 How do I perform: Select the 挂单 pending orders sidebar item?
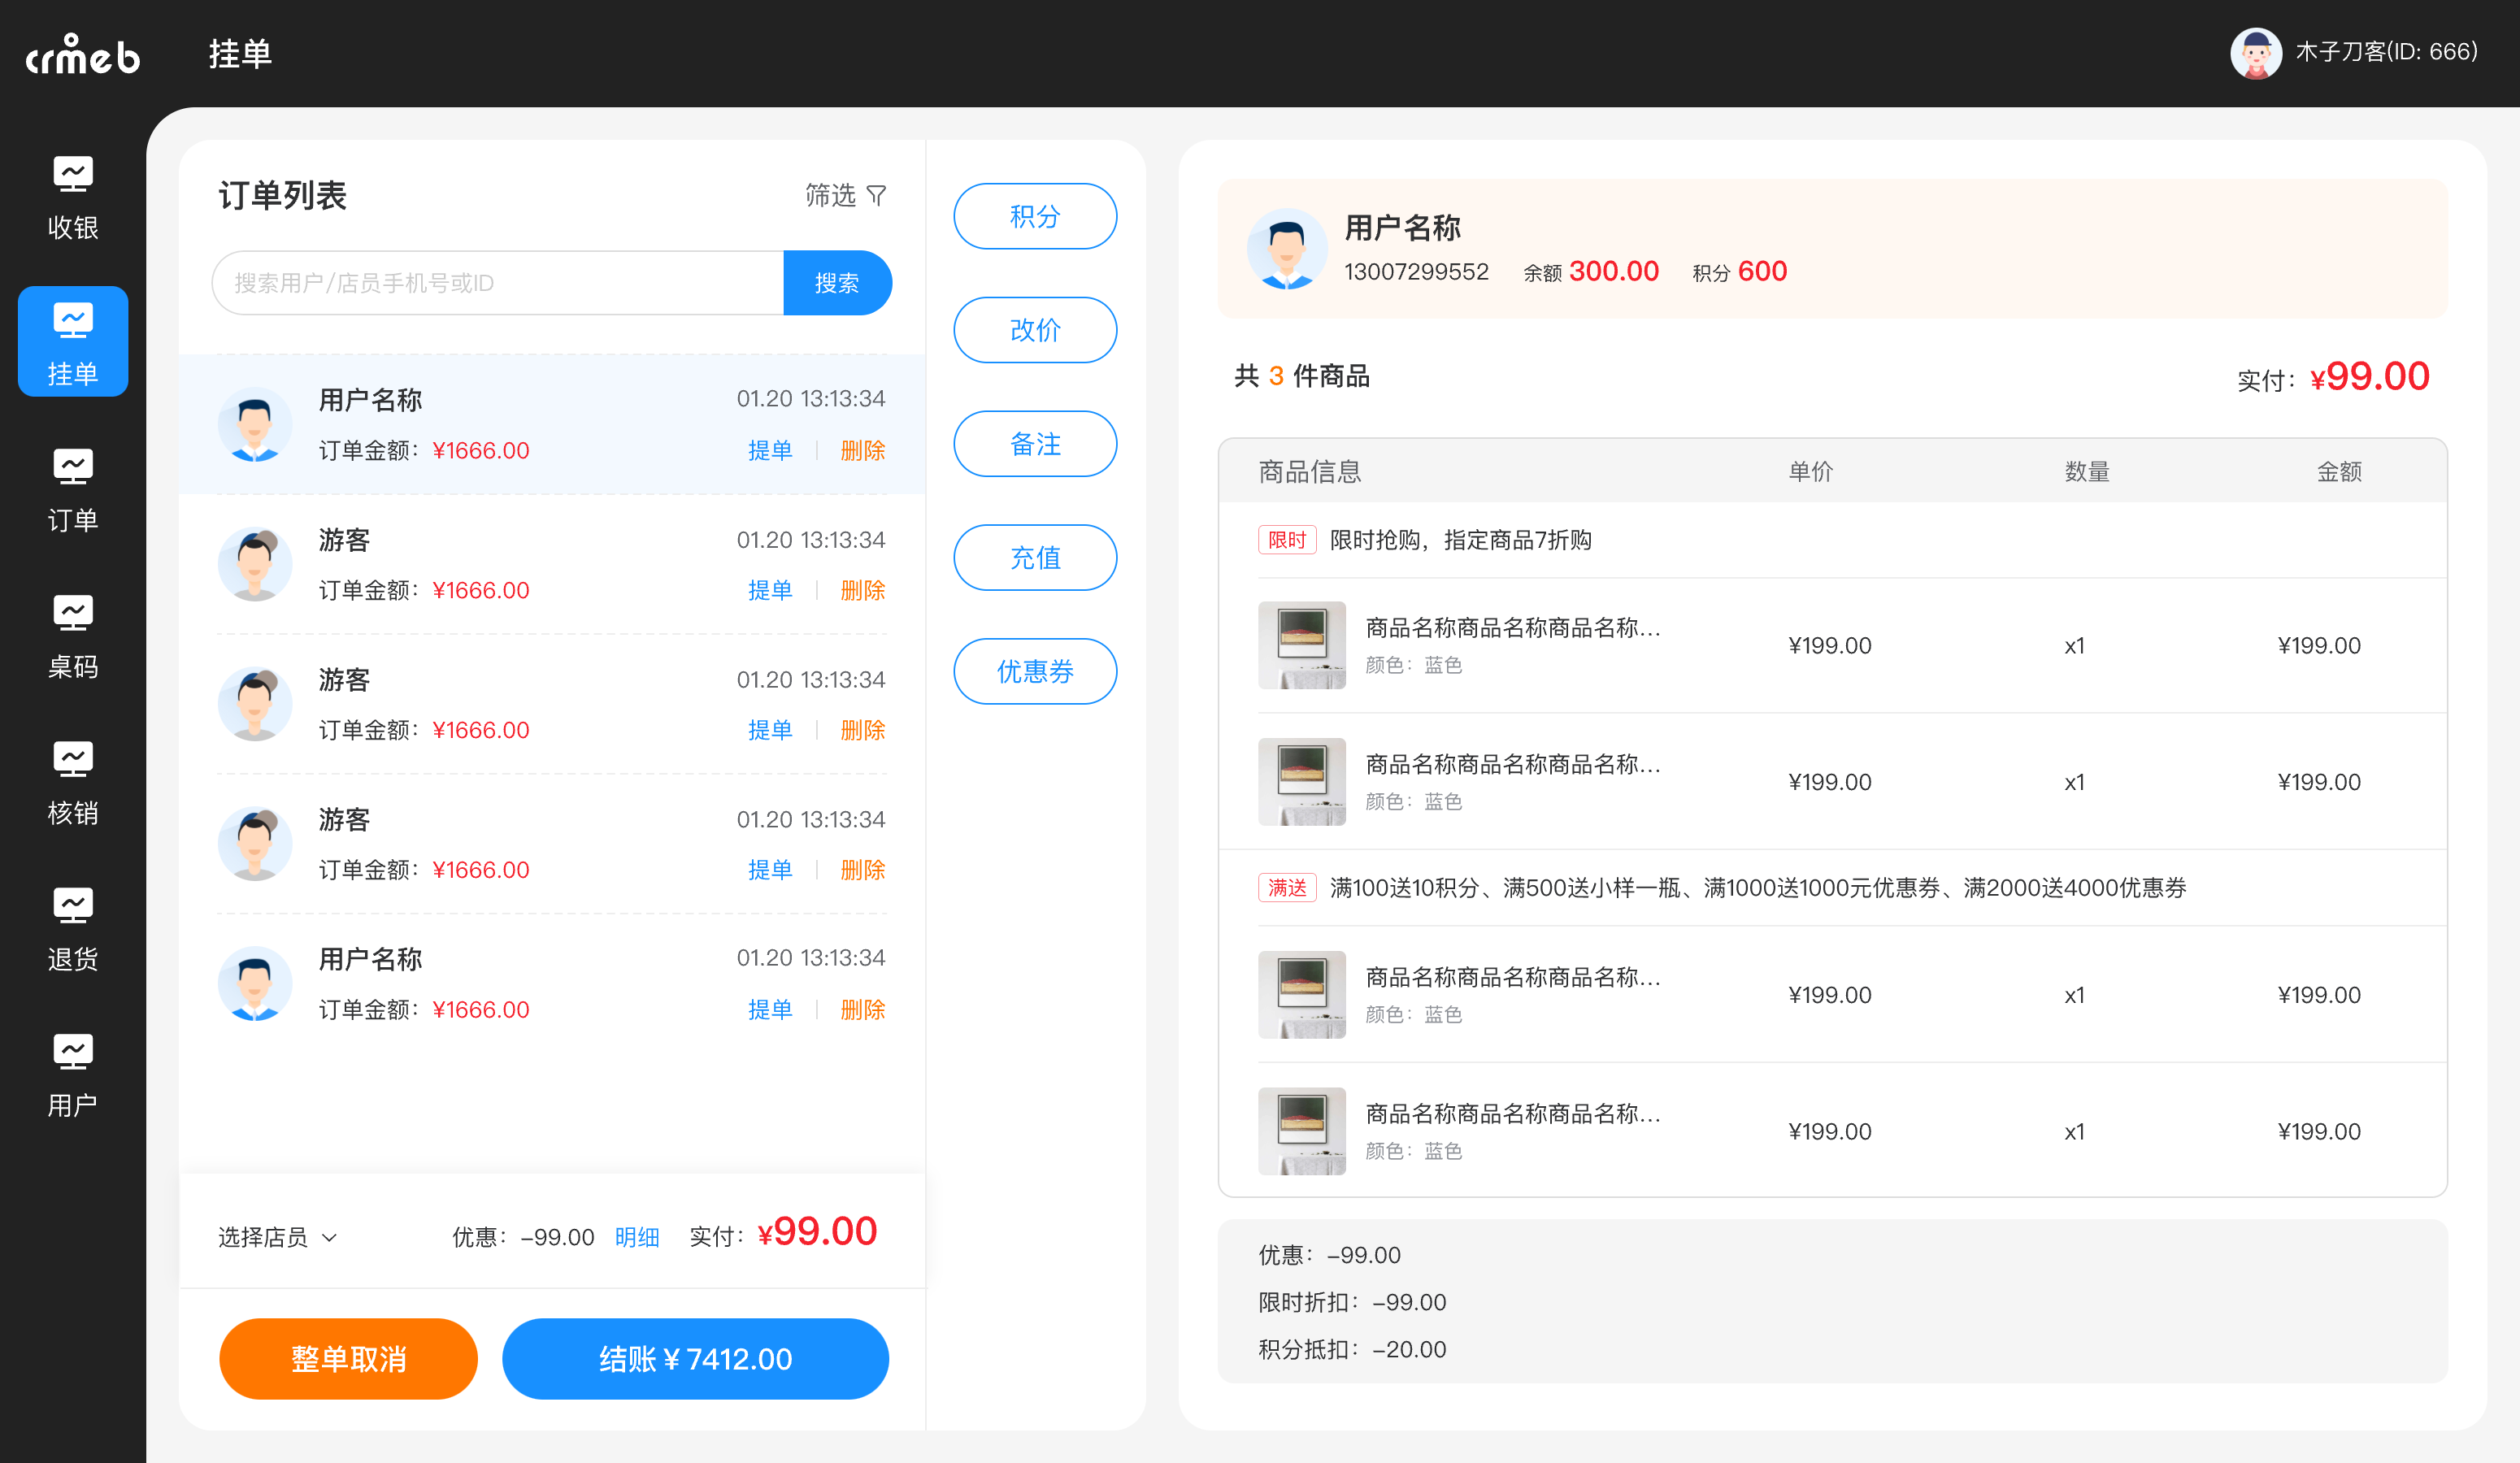tap(73, 342)
